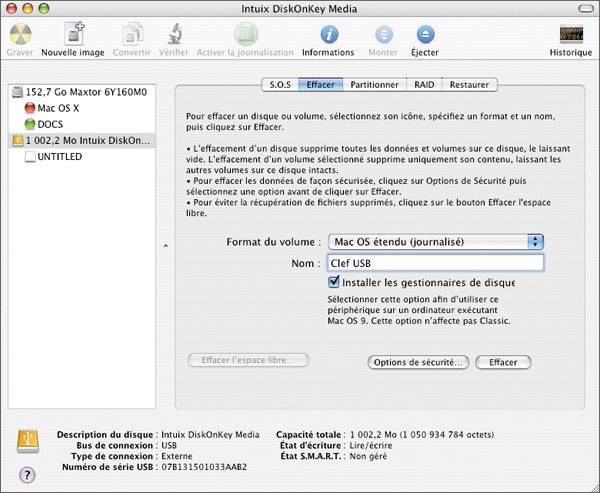
Task: Select the Mac OS X volume row
Action: coord(82,108)
